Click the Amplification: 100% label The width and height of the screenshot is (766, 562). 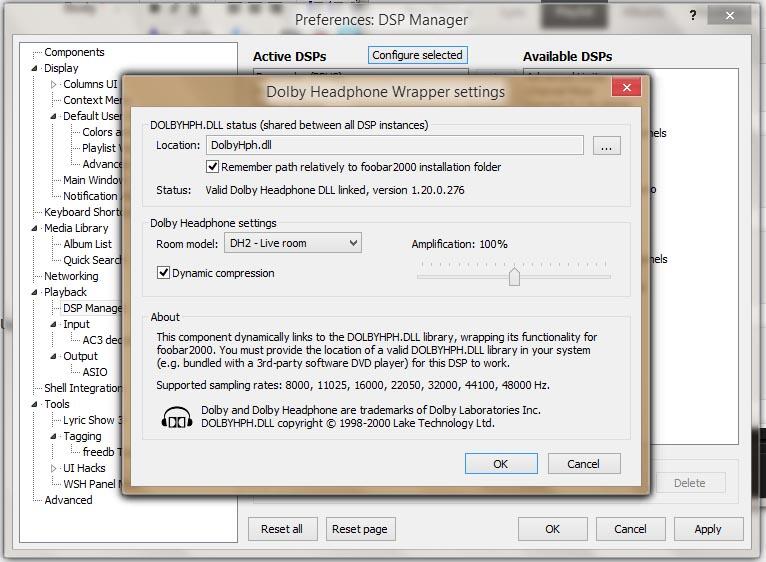(459, 244)
